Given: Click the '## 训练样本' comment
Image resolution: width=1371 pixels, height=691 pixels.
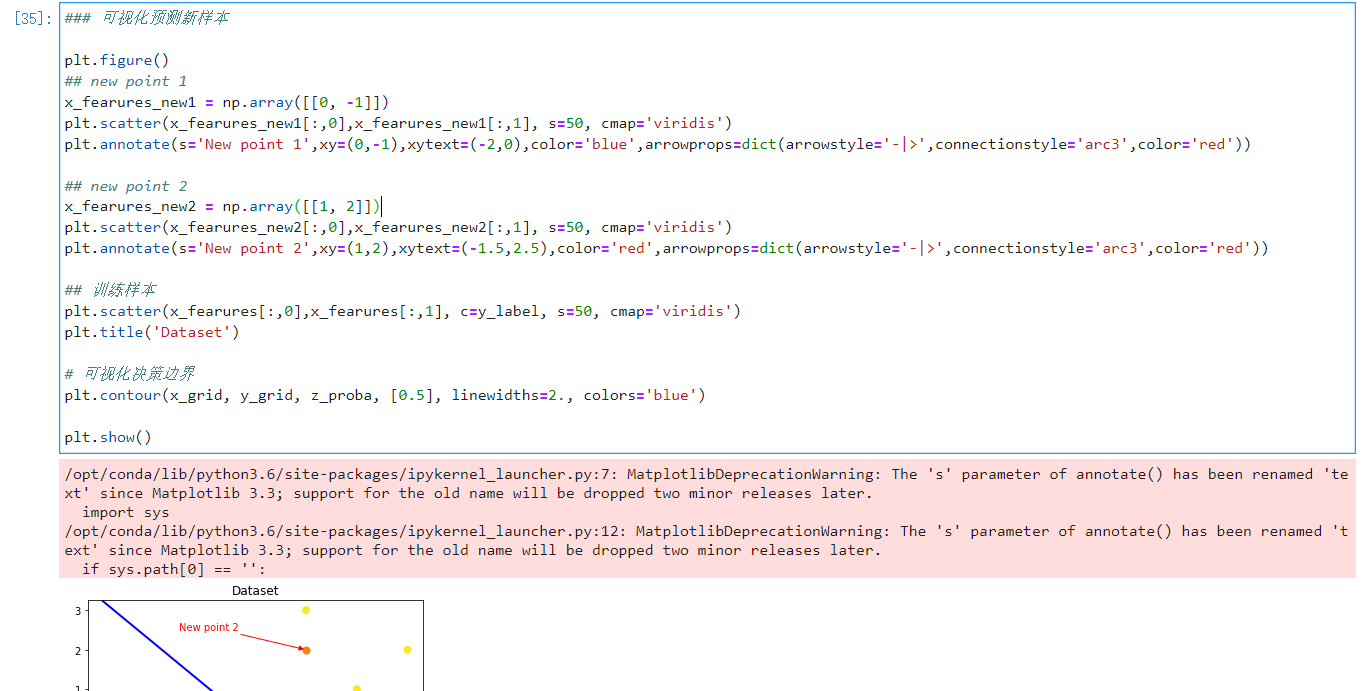Looking at the screenshot, I should coord(110,290).
